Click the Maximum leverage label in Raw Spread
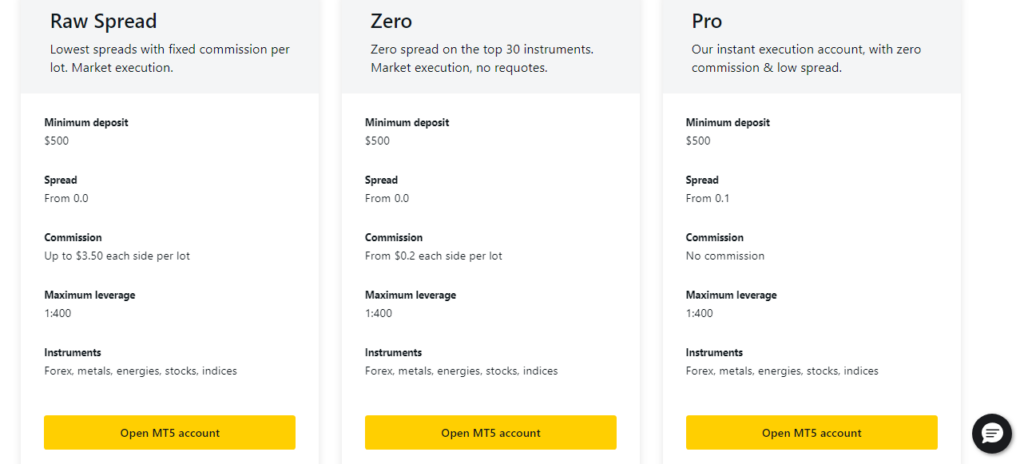Viewport: 1024px width, 464px height. click(89, 295)
